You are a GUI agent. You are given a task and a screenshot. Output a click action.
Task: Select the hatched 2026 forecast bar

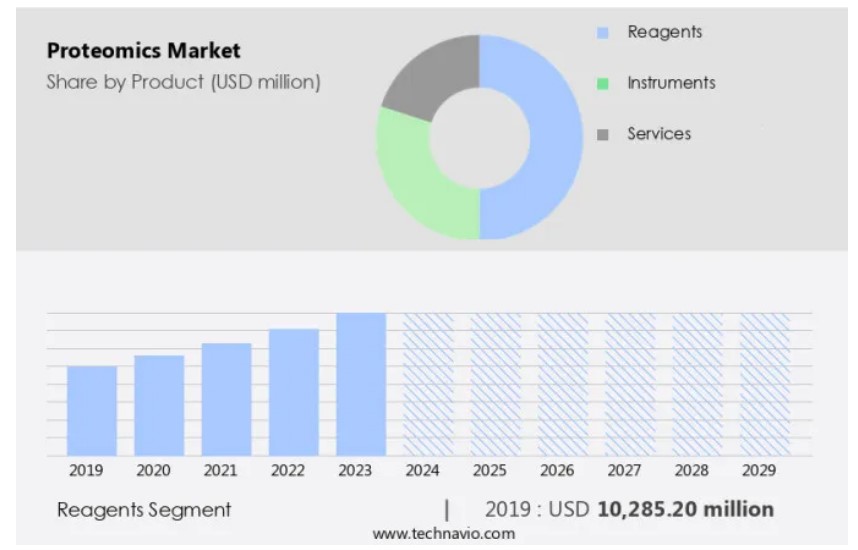562,385
